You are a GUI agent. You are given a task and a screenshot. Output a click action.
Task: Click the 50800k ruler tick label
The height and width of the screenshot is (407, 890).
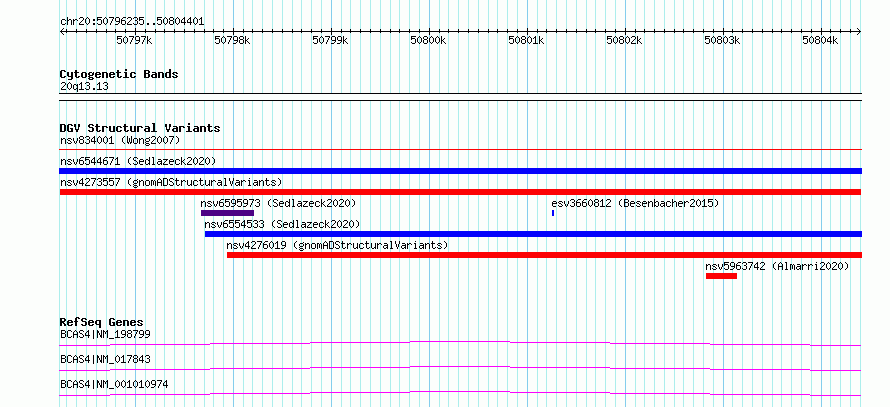click(x=429, y=40)
